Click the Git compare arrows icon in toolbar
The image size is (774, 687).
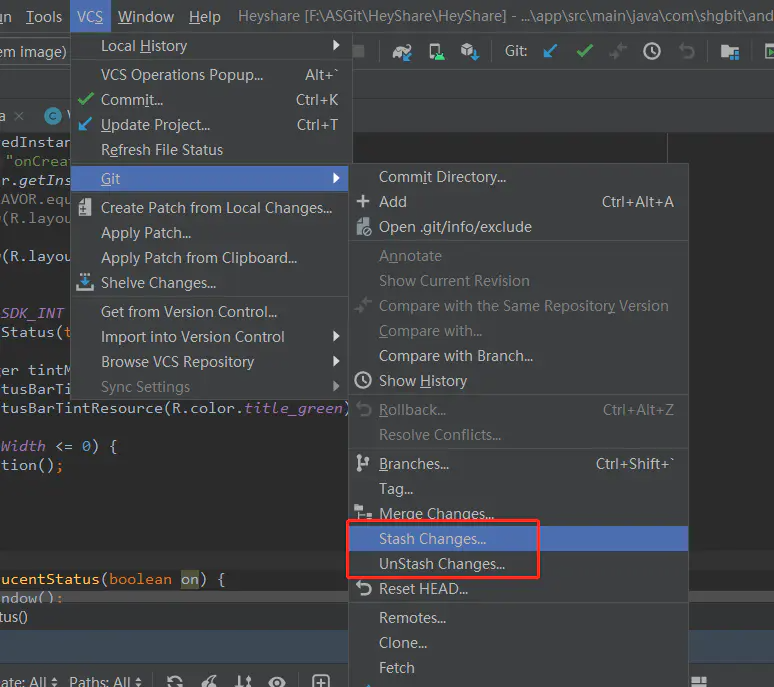618,51
